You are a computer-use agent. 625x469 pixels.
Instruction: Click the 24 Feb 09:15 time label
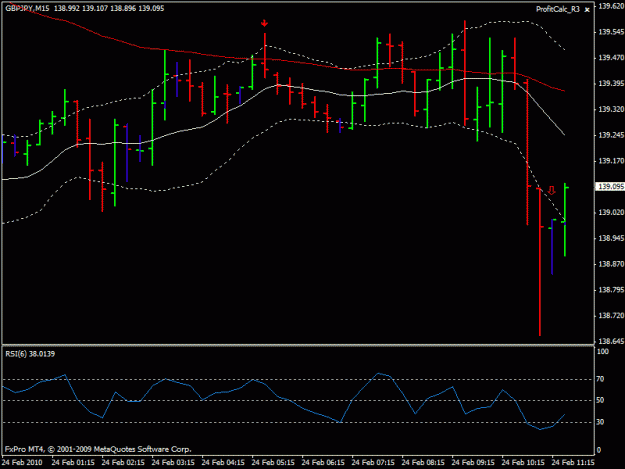pyautogui.click(x=473, y=463)
